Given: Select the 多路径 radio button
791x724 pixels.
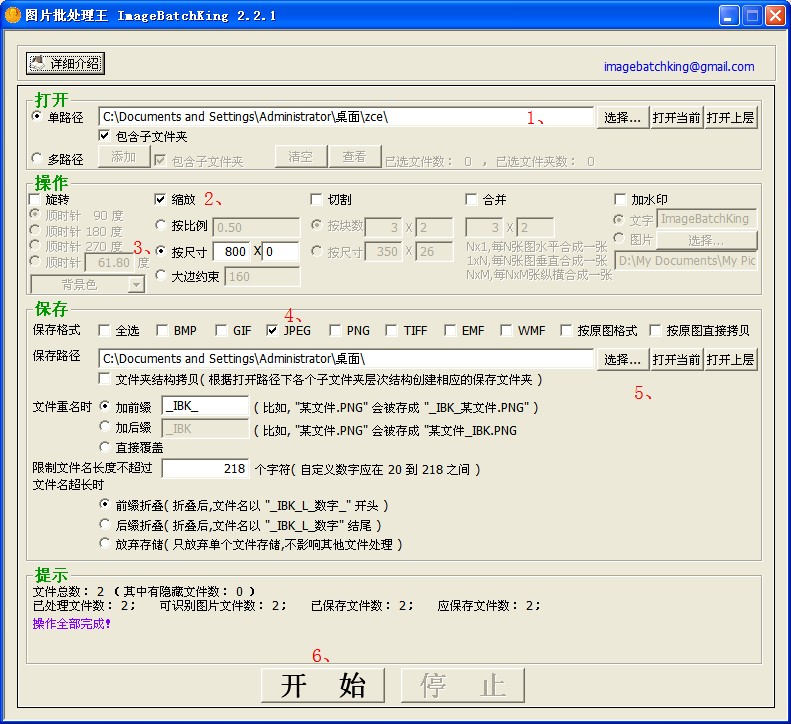Looking at the screenshot, I should pyautogui.click(x=38, y=158).
